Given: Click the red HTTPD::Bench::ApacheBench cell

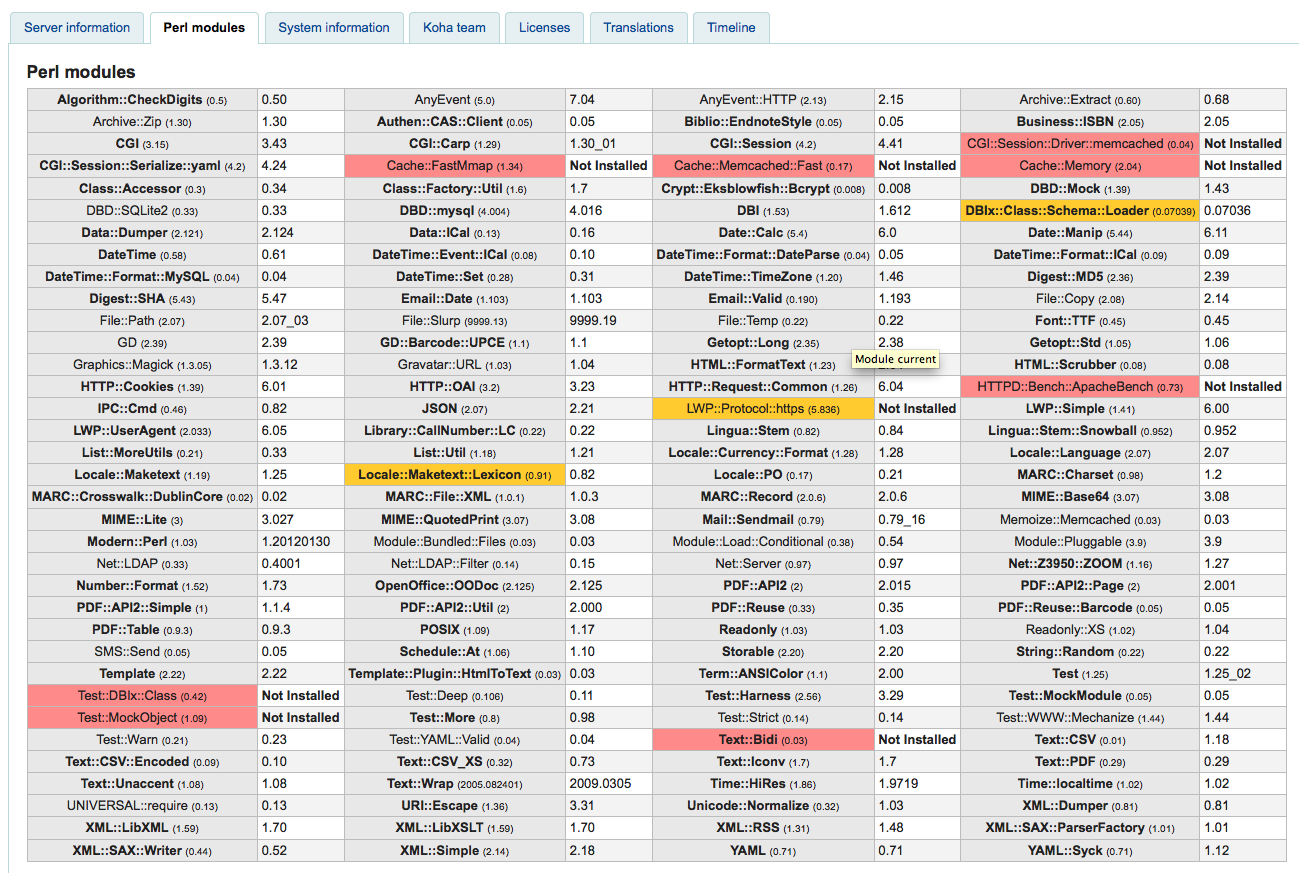Looking at the screenshot, I should (x=1080, y=387).
